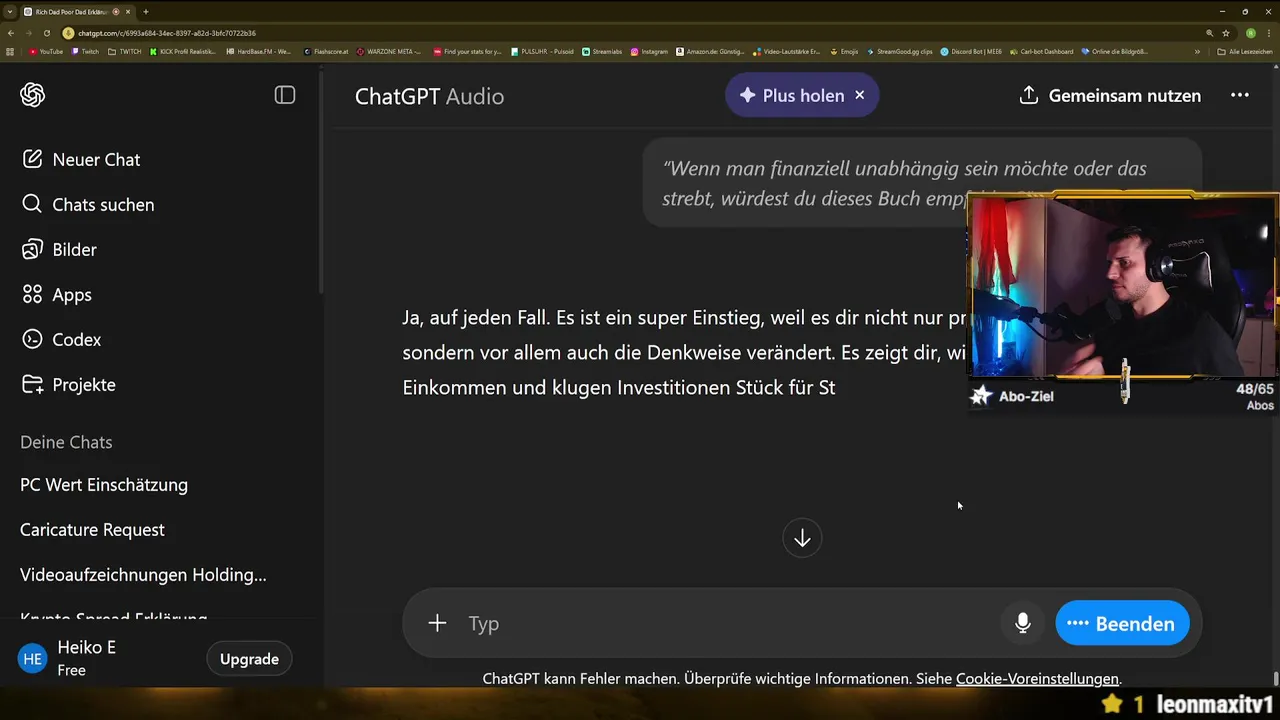Click the plus attachment icon in the composer
Viewport: 1280px width, 720px height.
[437, 623]
